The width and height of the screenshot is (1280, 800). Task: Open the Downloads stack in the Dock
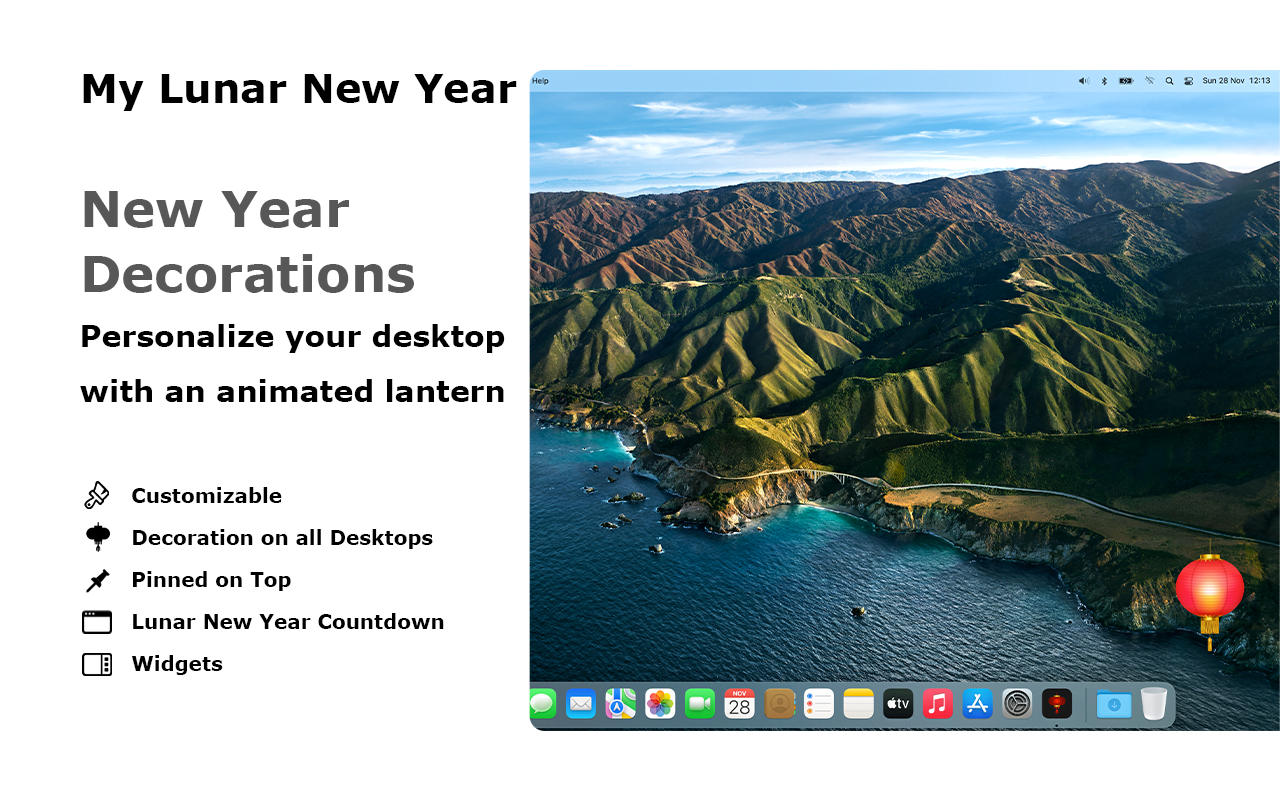(1114, 703)
